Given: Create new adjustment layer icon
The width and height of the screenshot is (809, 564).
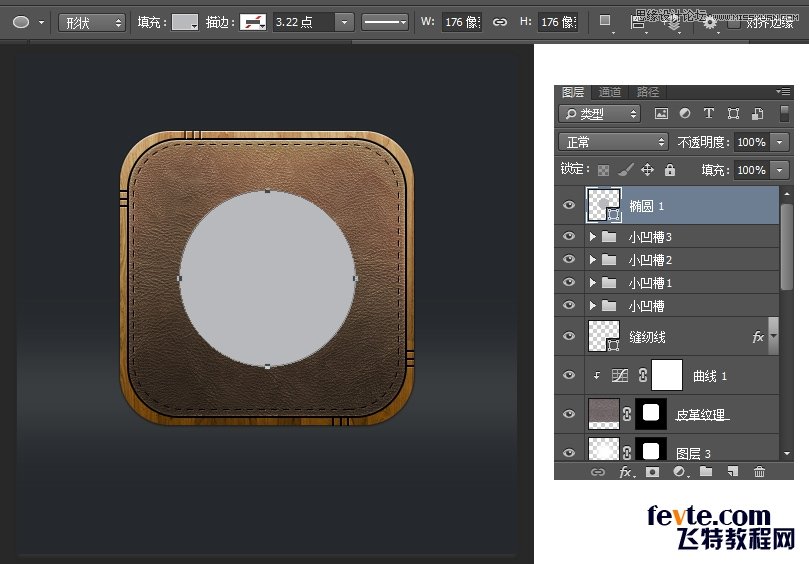Looking at the screenshot, I should click(x=680, y=472).
